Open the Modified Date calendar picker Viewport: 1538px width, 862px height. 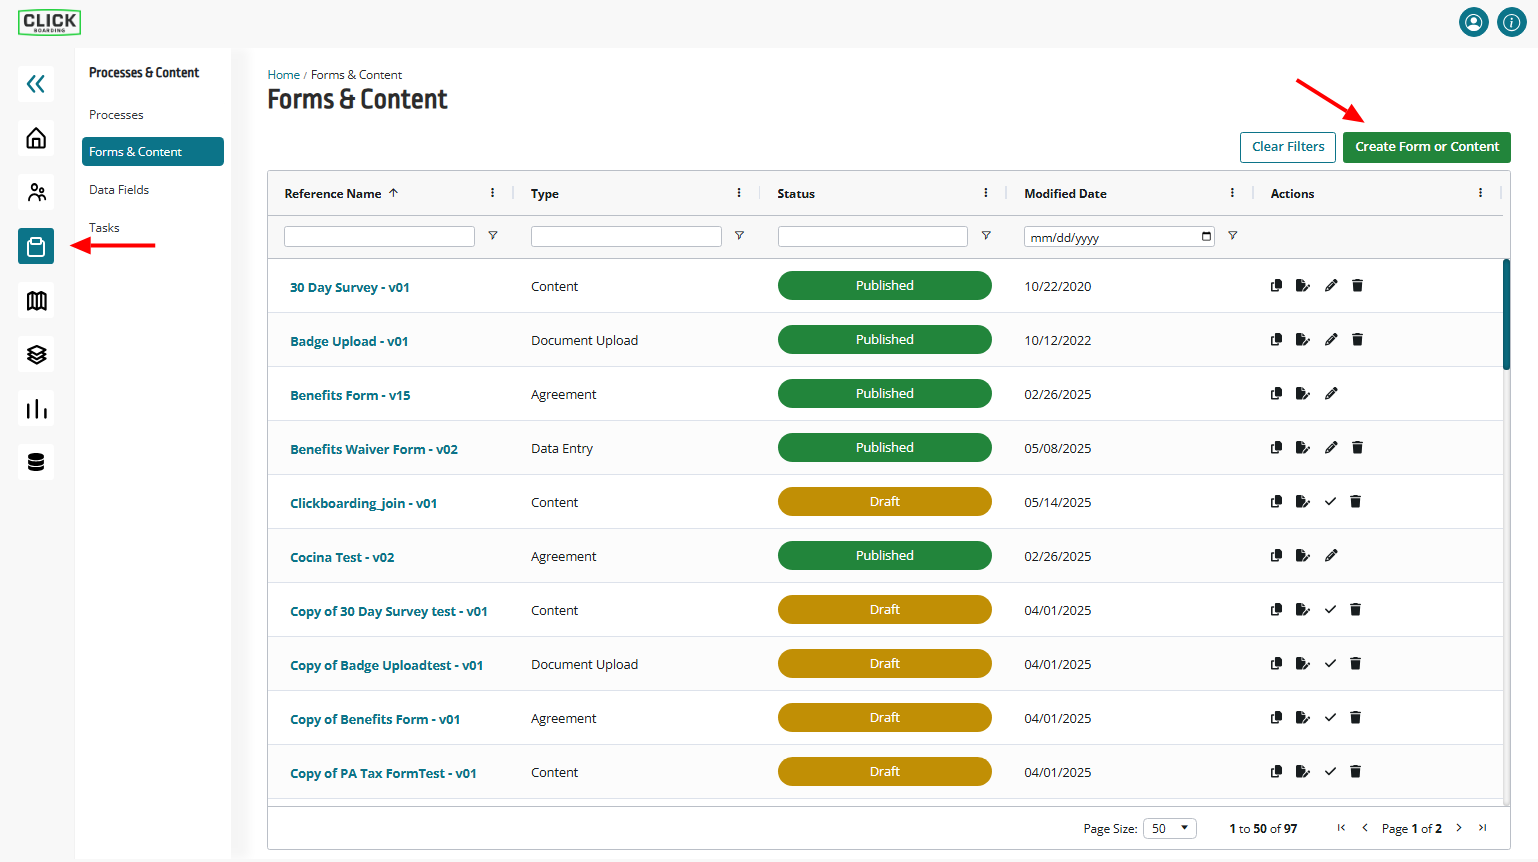pyautogui.click(x=1206, y=237)
